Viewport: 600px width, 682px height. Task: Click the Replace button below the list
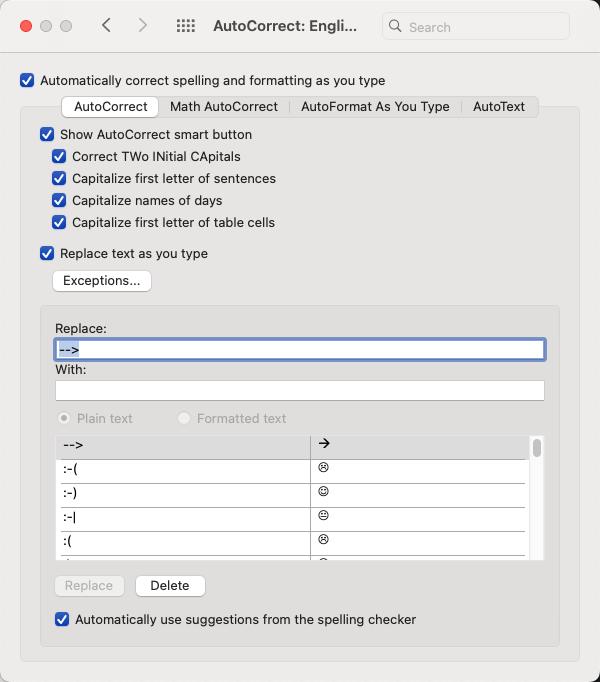89,586
